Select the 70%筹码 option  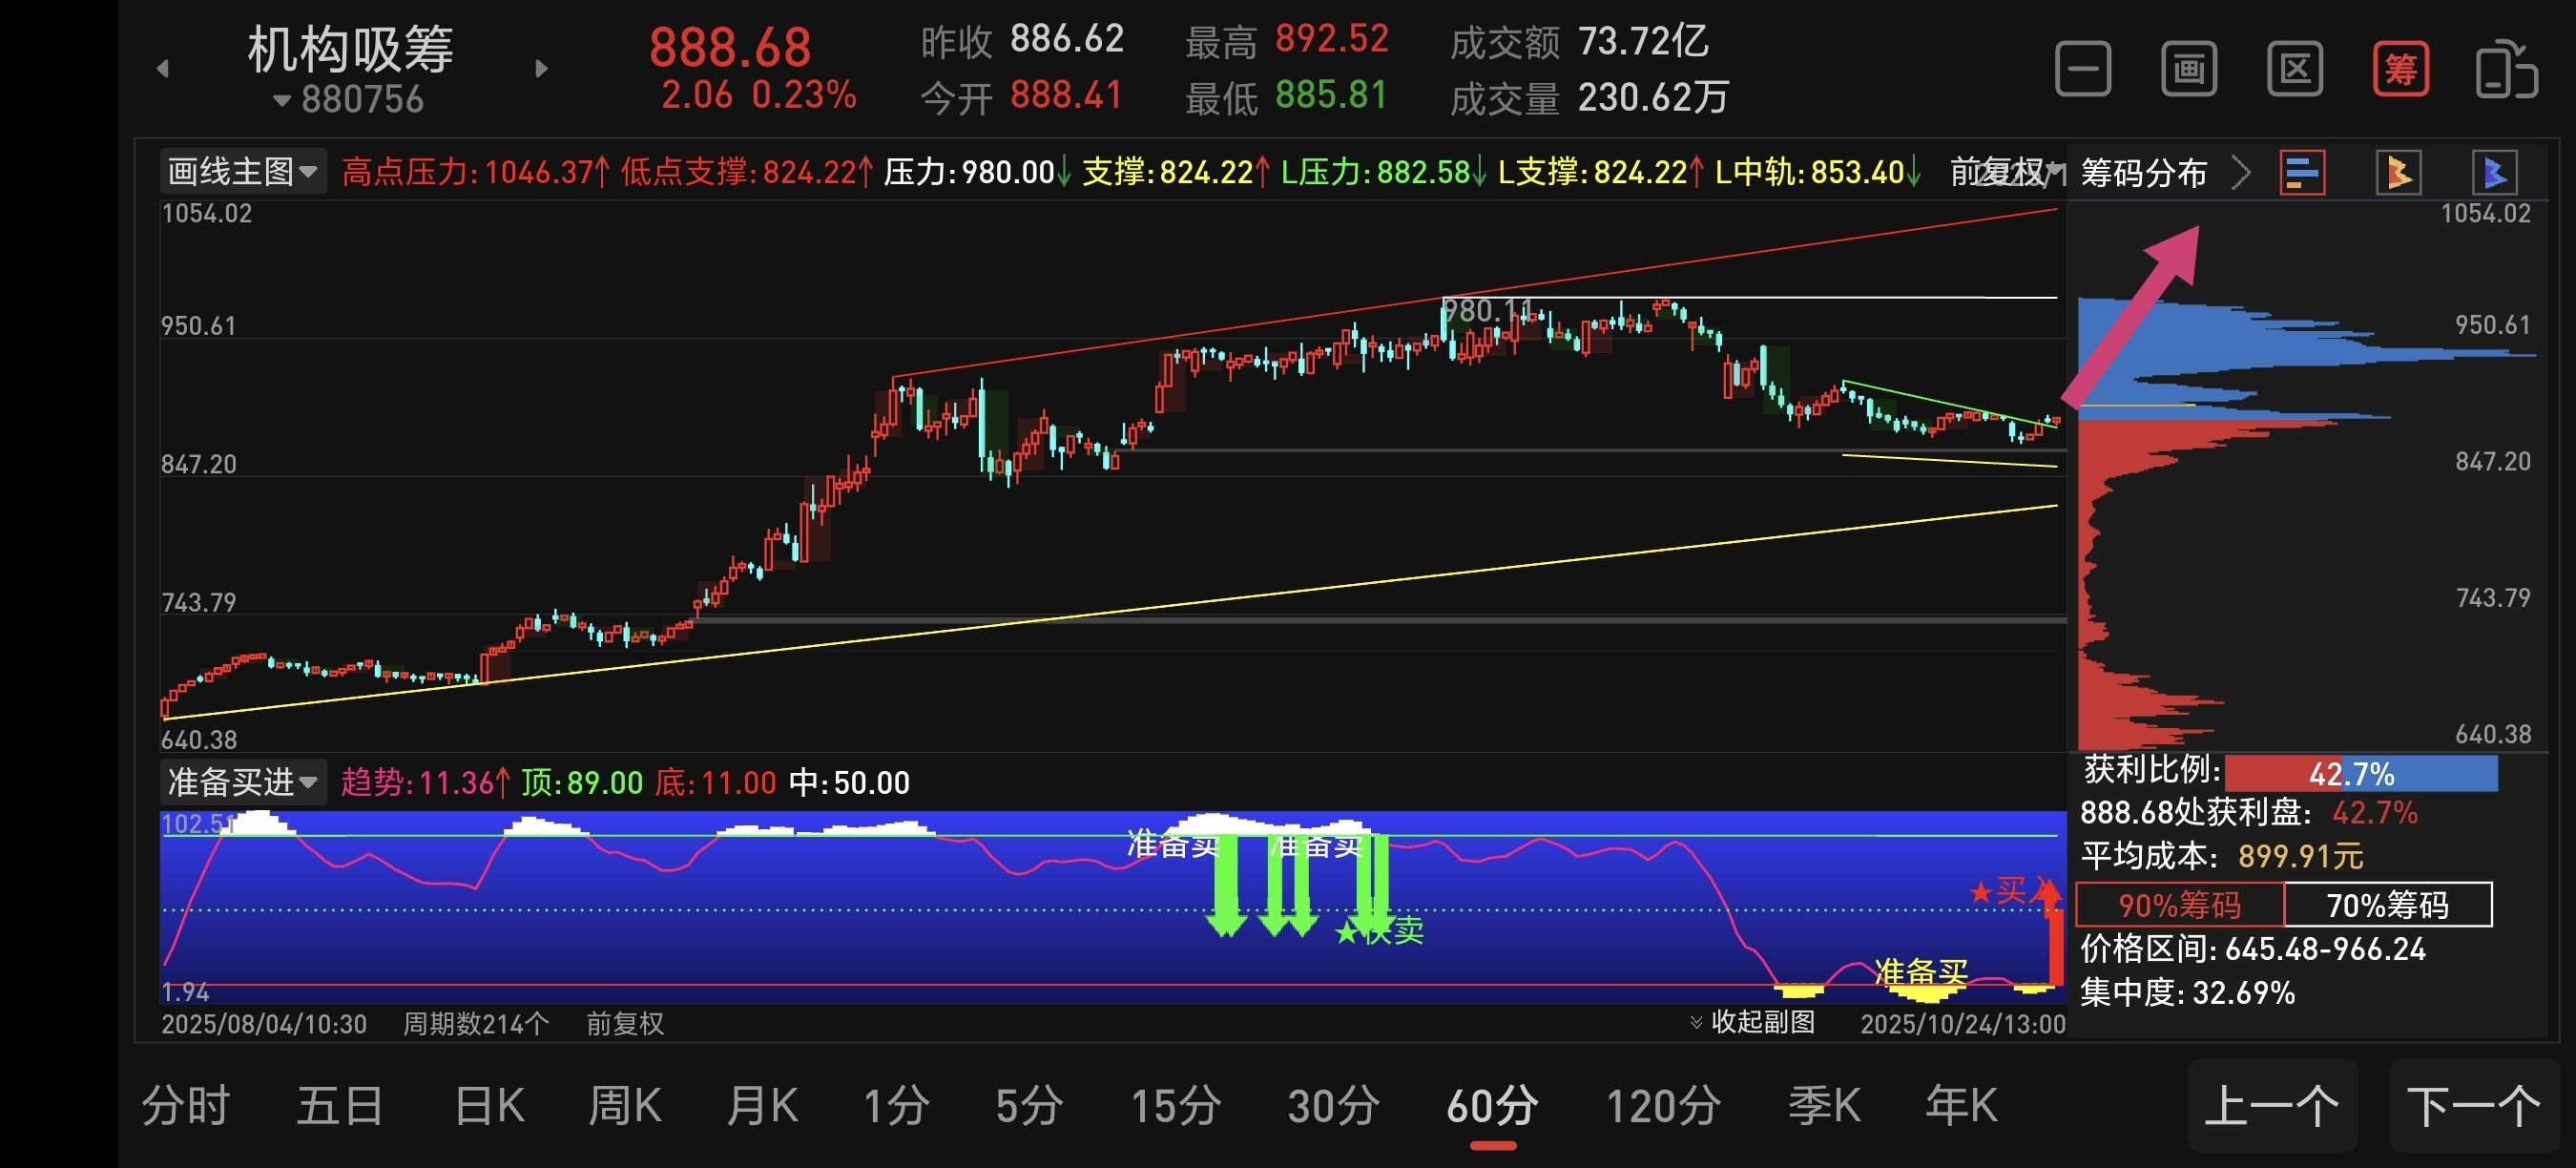(x=2387, y=905)
